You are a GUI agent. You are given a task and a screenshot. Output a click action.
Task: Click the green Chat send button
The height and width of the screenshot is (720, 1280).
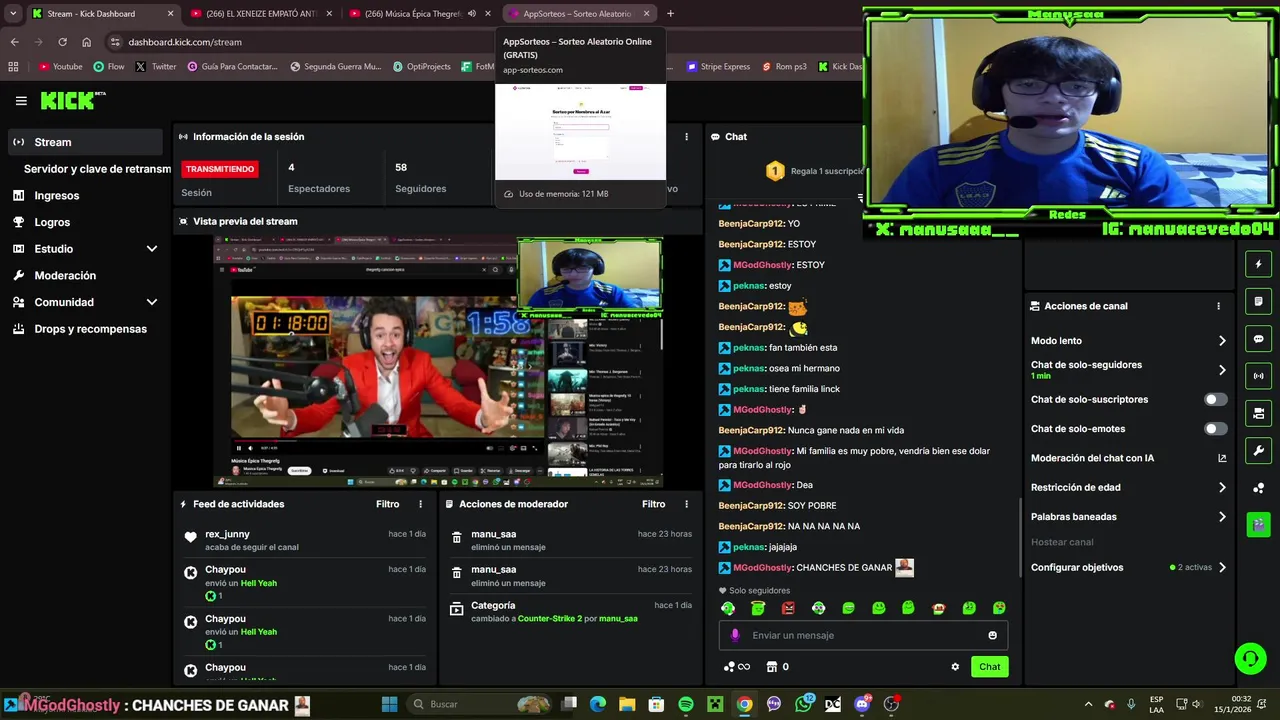[989, 667]
